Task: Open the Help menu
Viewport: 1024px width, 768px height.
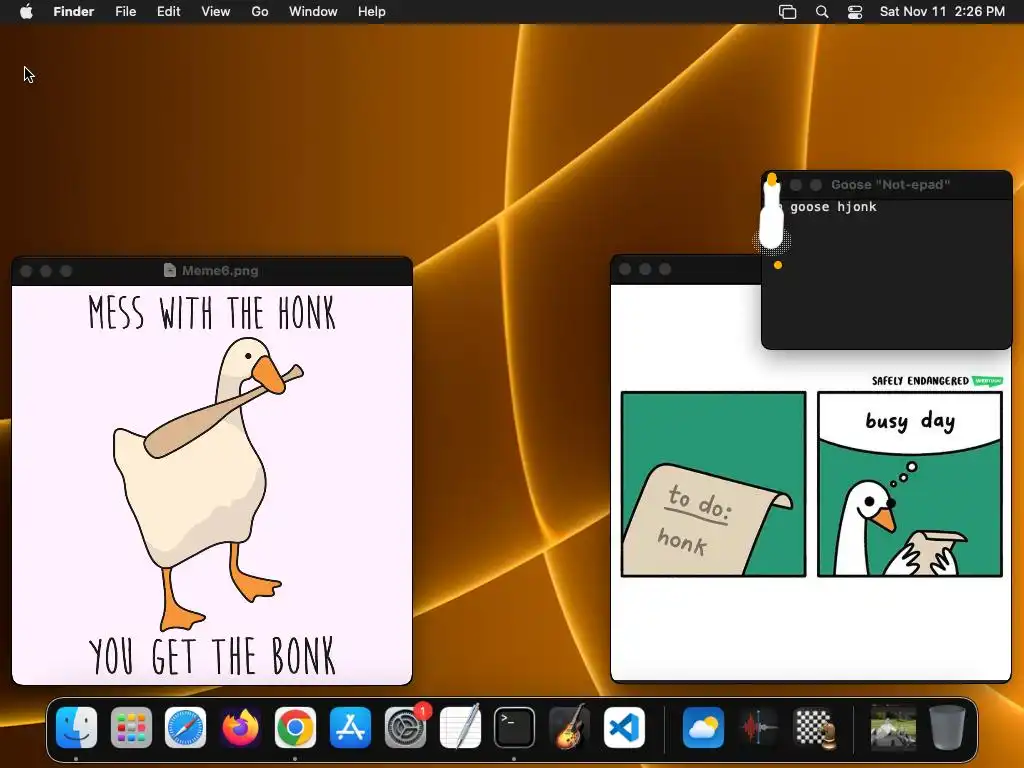Action: tap(372, 11)
